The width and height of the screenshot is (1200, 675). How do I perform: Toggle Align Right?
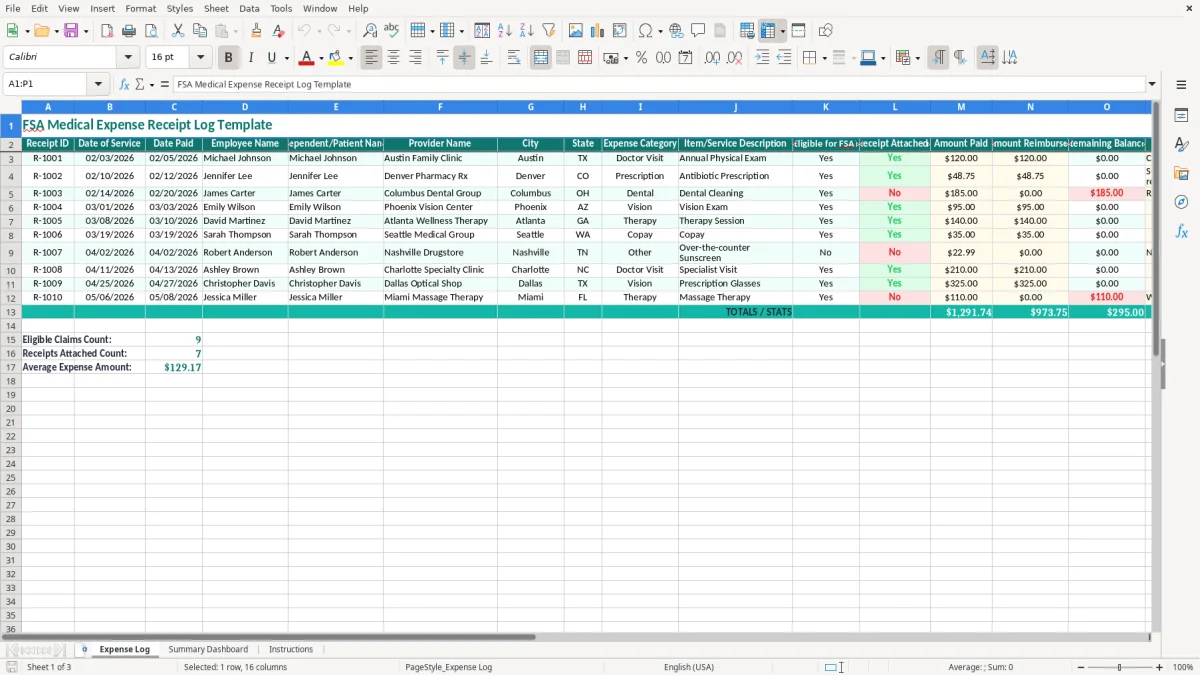(416, 58)
